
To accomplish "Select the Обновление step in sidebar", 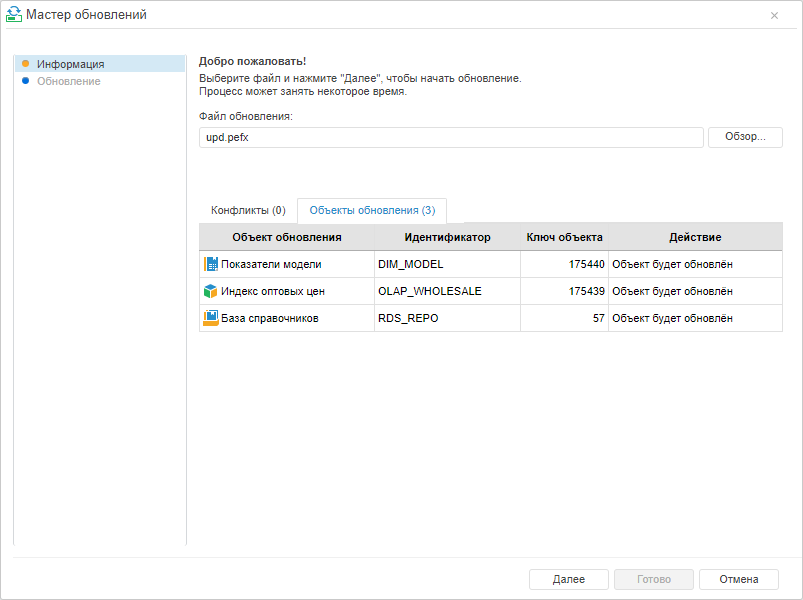I will [100, 81].
